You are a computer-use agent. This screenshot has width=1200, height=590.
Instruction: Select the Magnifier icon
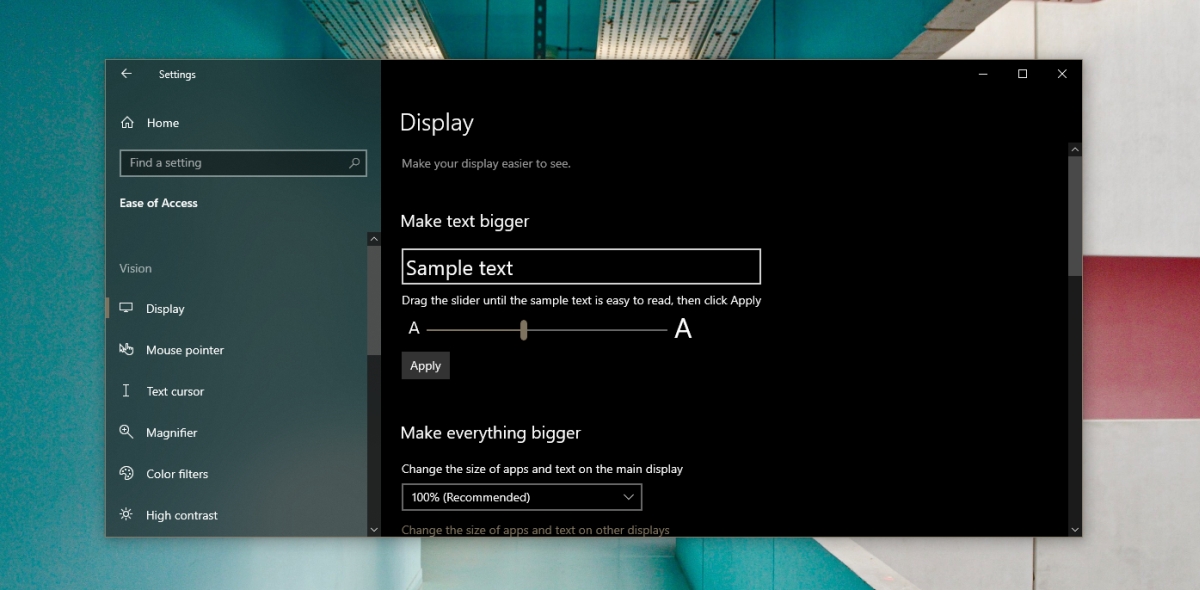click(126, 432)
